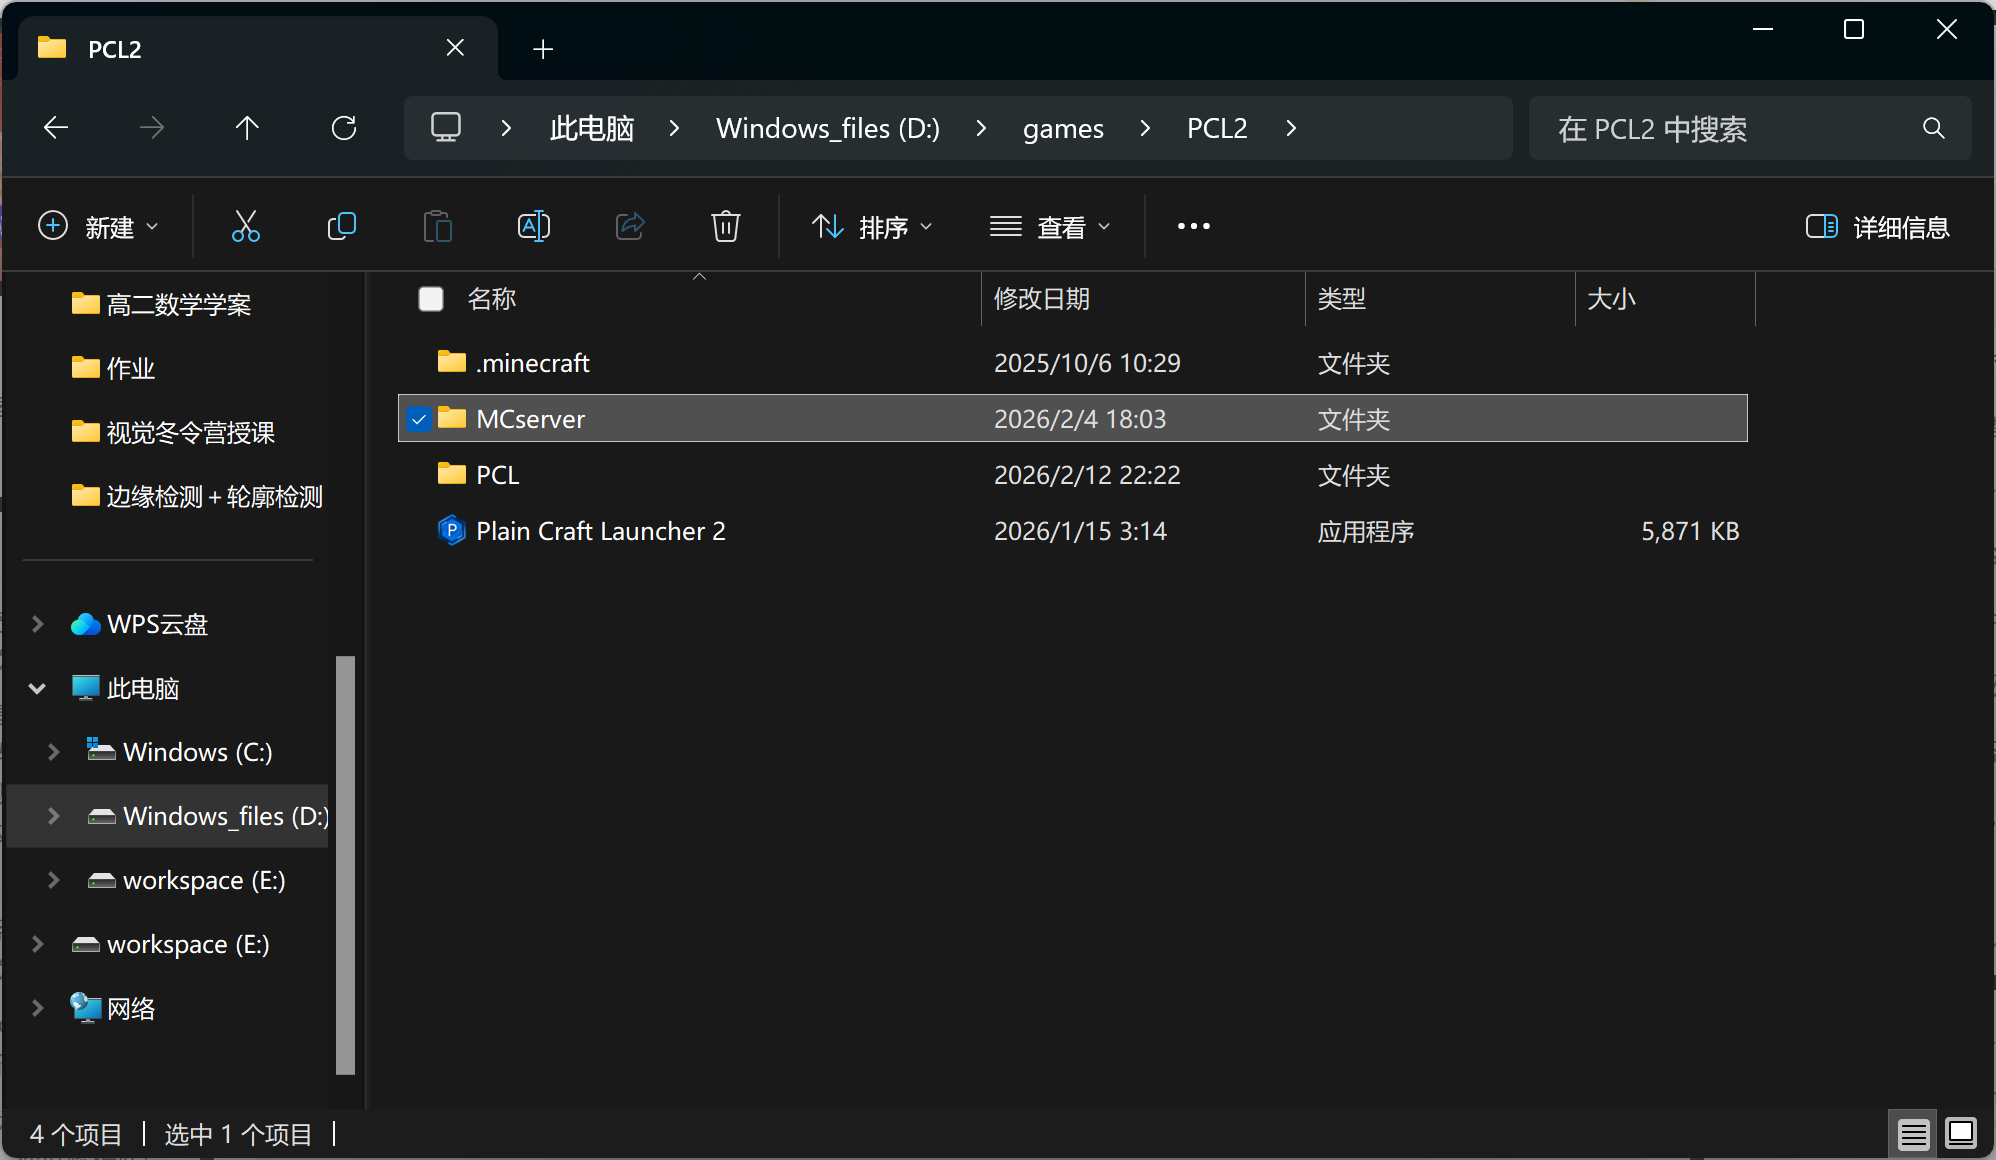Open the 新建 new item button

(x=98, y=227)
